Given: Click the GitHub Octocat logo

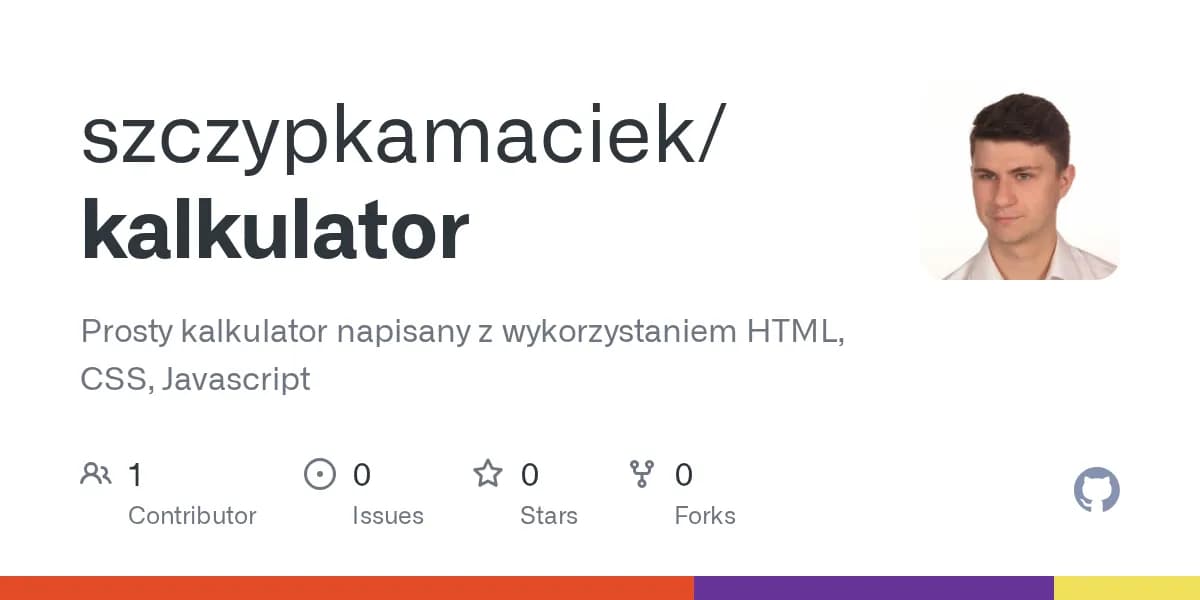Looking at the screenshot, I should (x=1096, y=491).
